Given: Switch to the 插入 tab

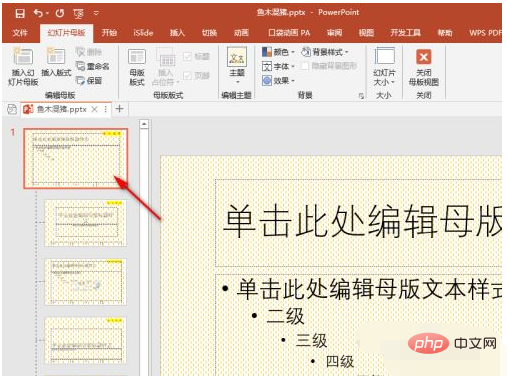Looking at the screenshot, I should click(177, 33).
